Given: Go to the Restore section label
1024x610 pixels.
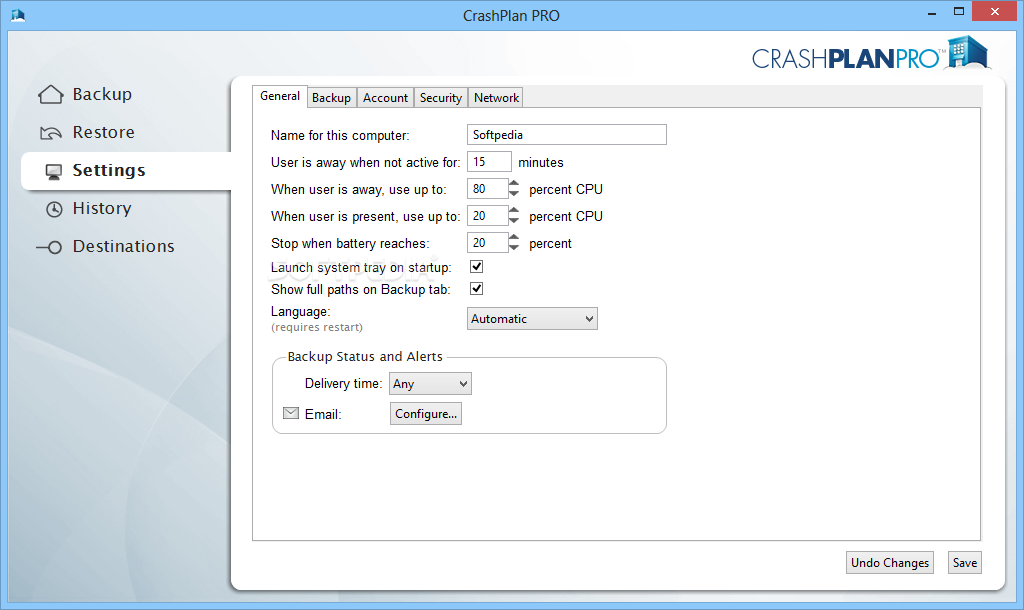Looking at the screenshot, I should [x=103, y=132].
